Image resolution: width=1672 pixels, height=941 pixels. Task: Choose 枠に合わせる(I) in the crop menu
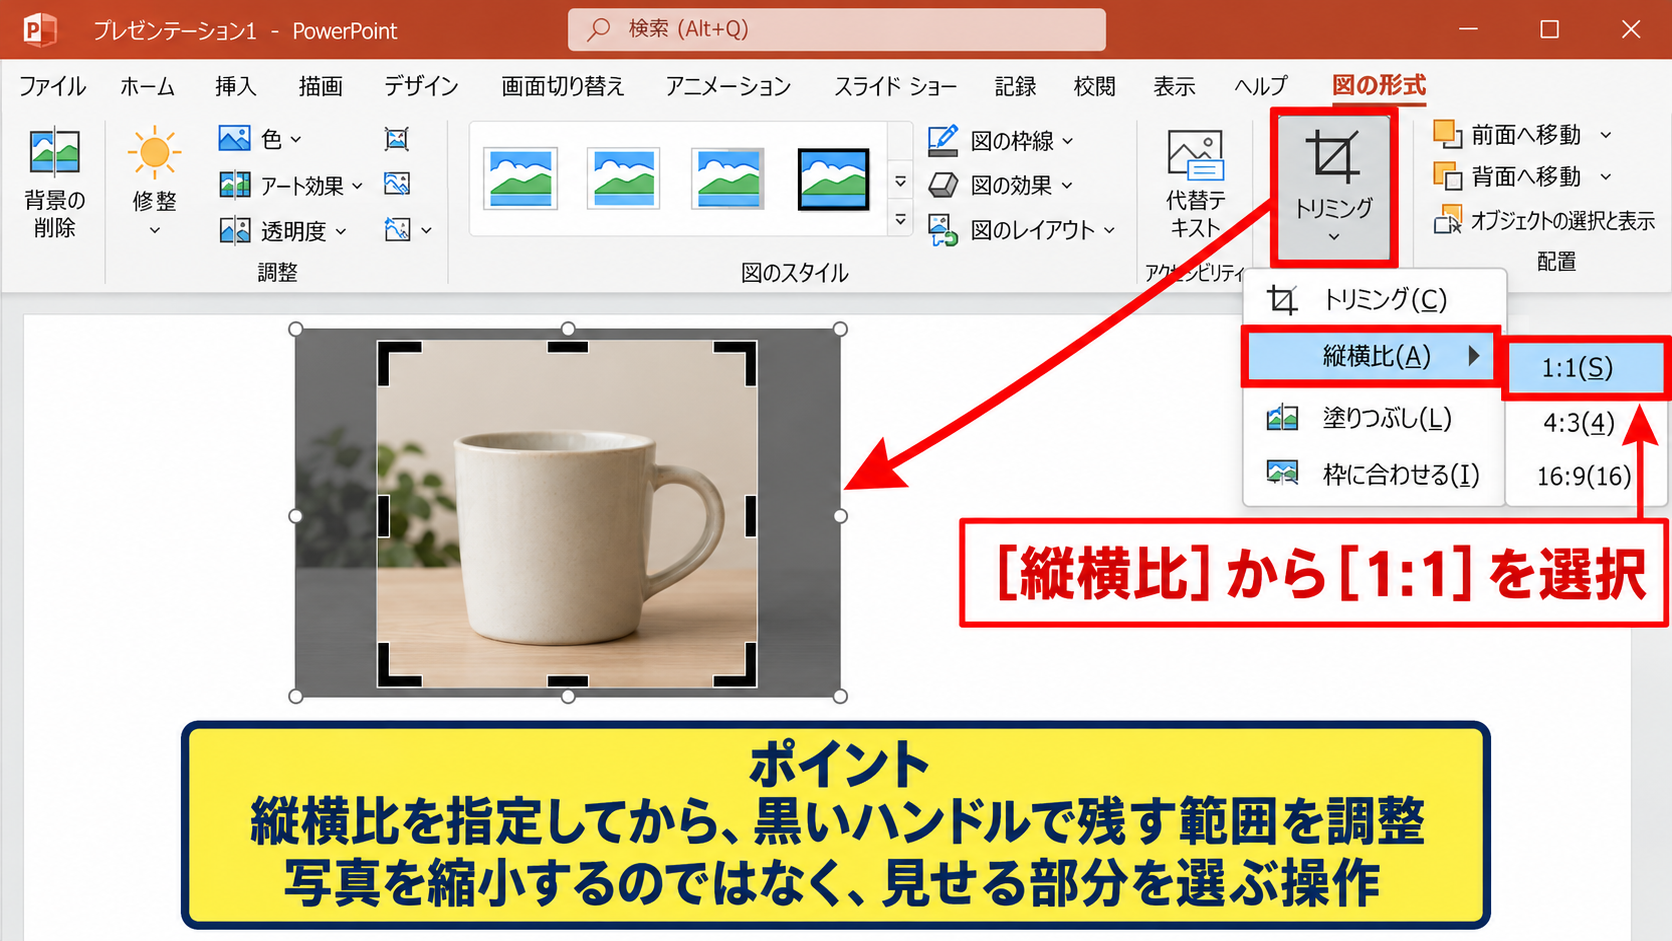tap(1374, 474)
